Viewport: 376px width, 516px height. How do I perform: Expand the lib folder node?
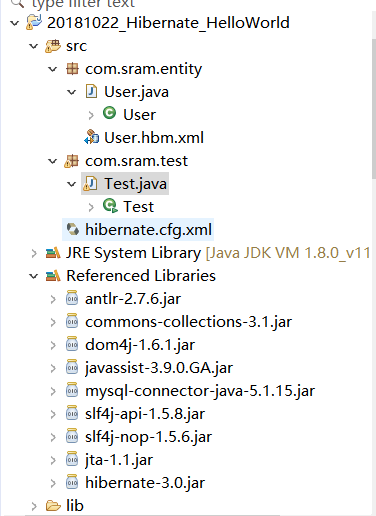34,506
